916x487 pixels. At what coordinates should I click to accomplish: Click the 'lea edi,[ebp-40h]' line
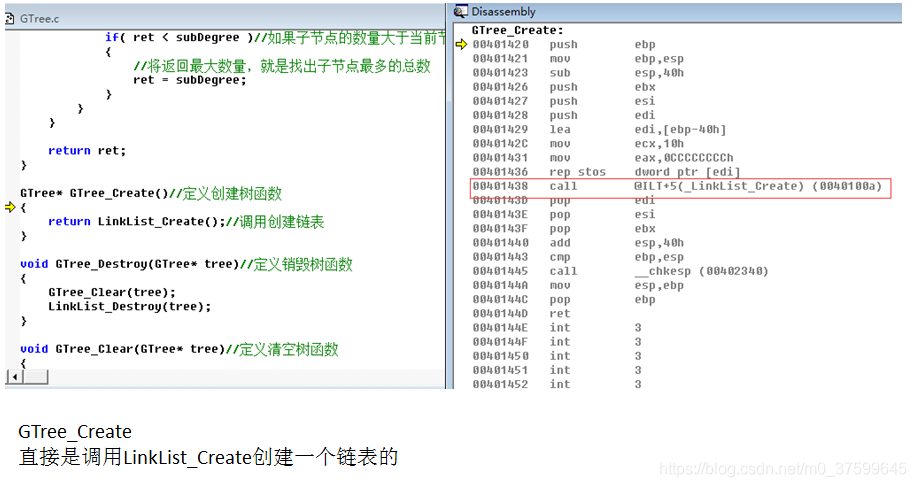599,129
